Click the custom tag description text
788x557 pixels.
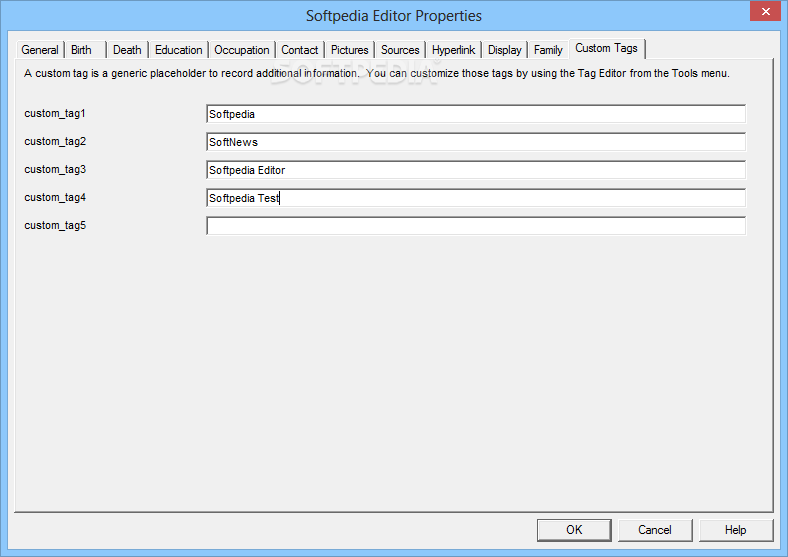click(x=376, y=73)
